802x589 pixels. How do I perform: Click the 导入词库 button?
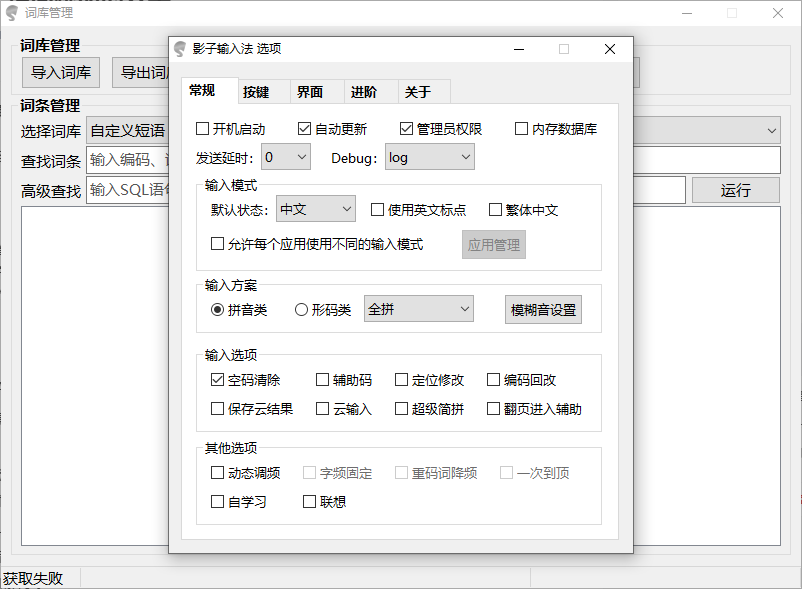click(x=61, y=73)
